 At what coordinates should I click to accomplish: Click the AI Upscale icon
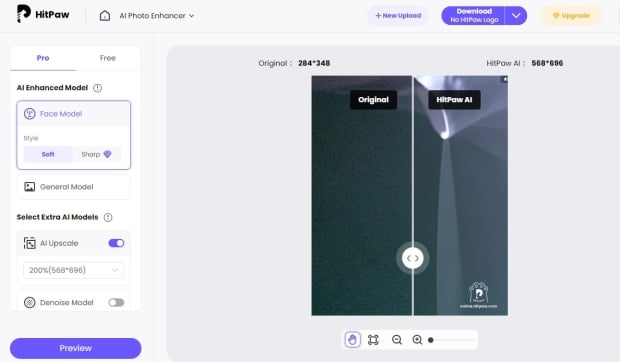30,243
